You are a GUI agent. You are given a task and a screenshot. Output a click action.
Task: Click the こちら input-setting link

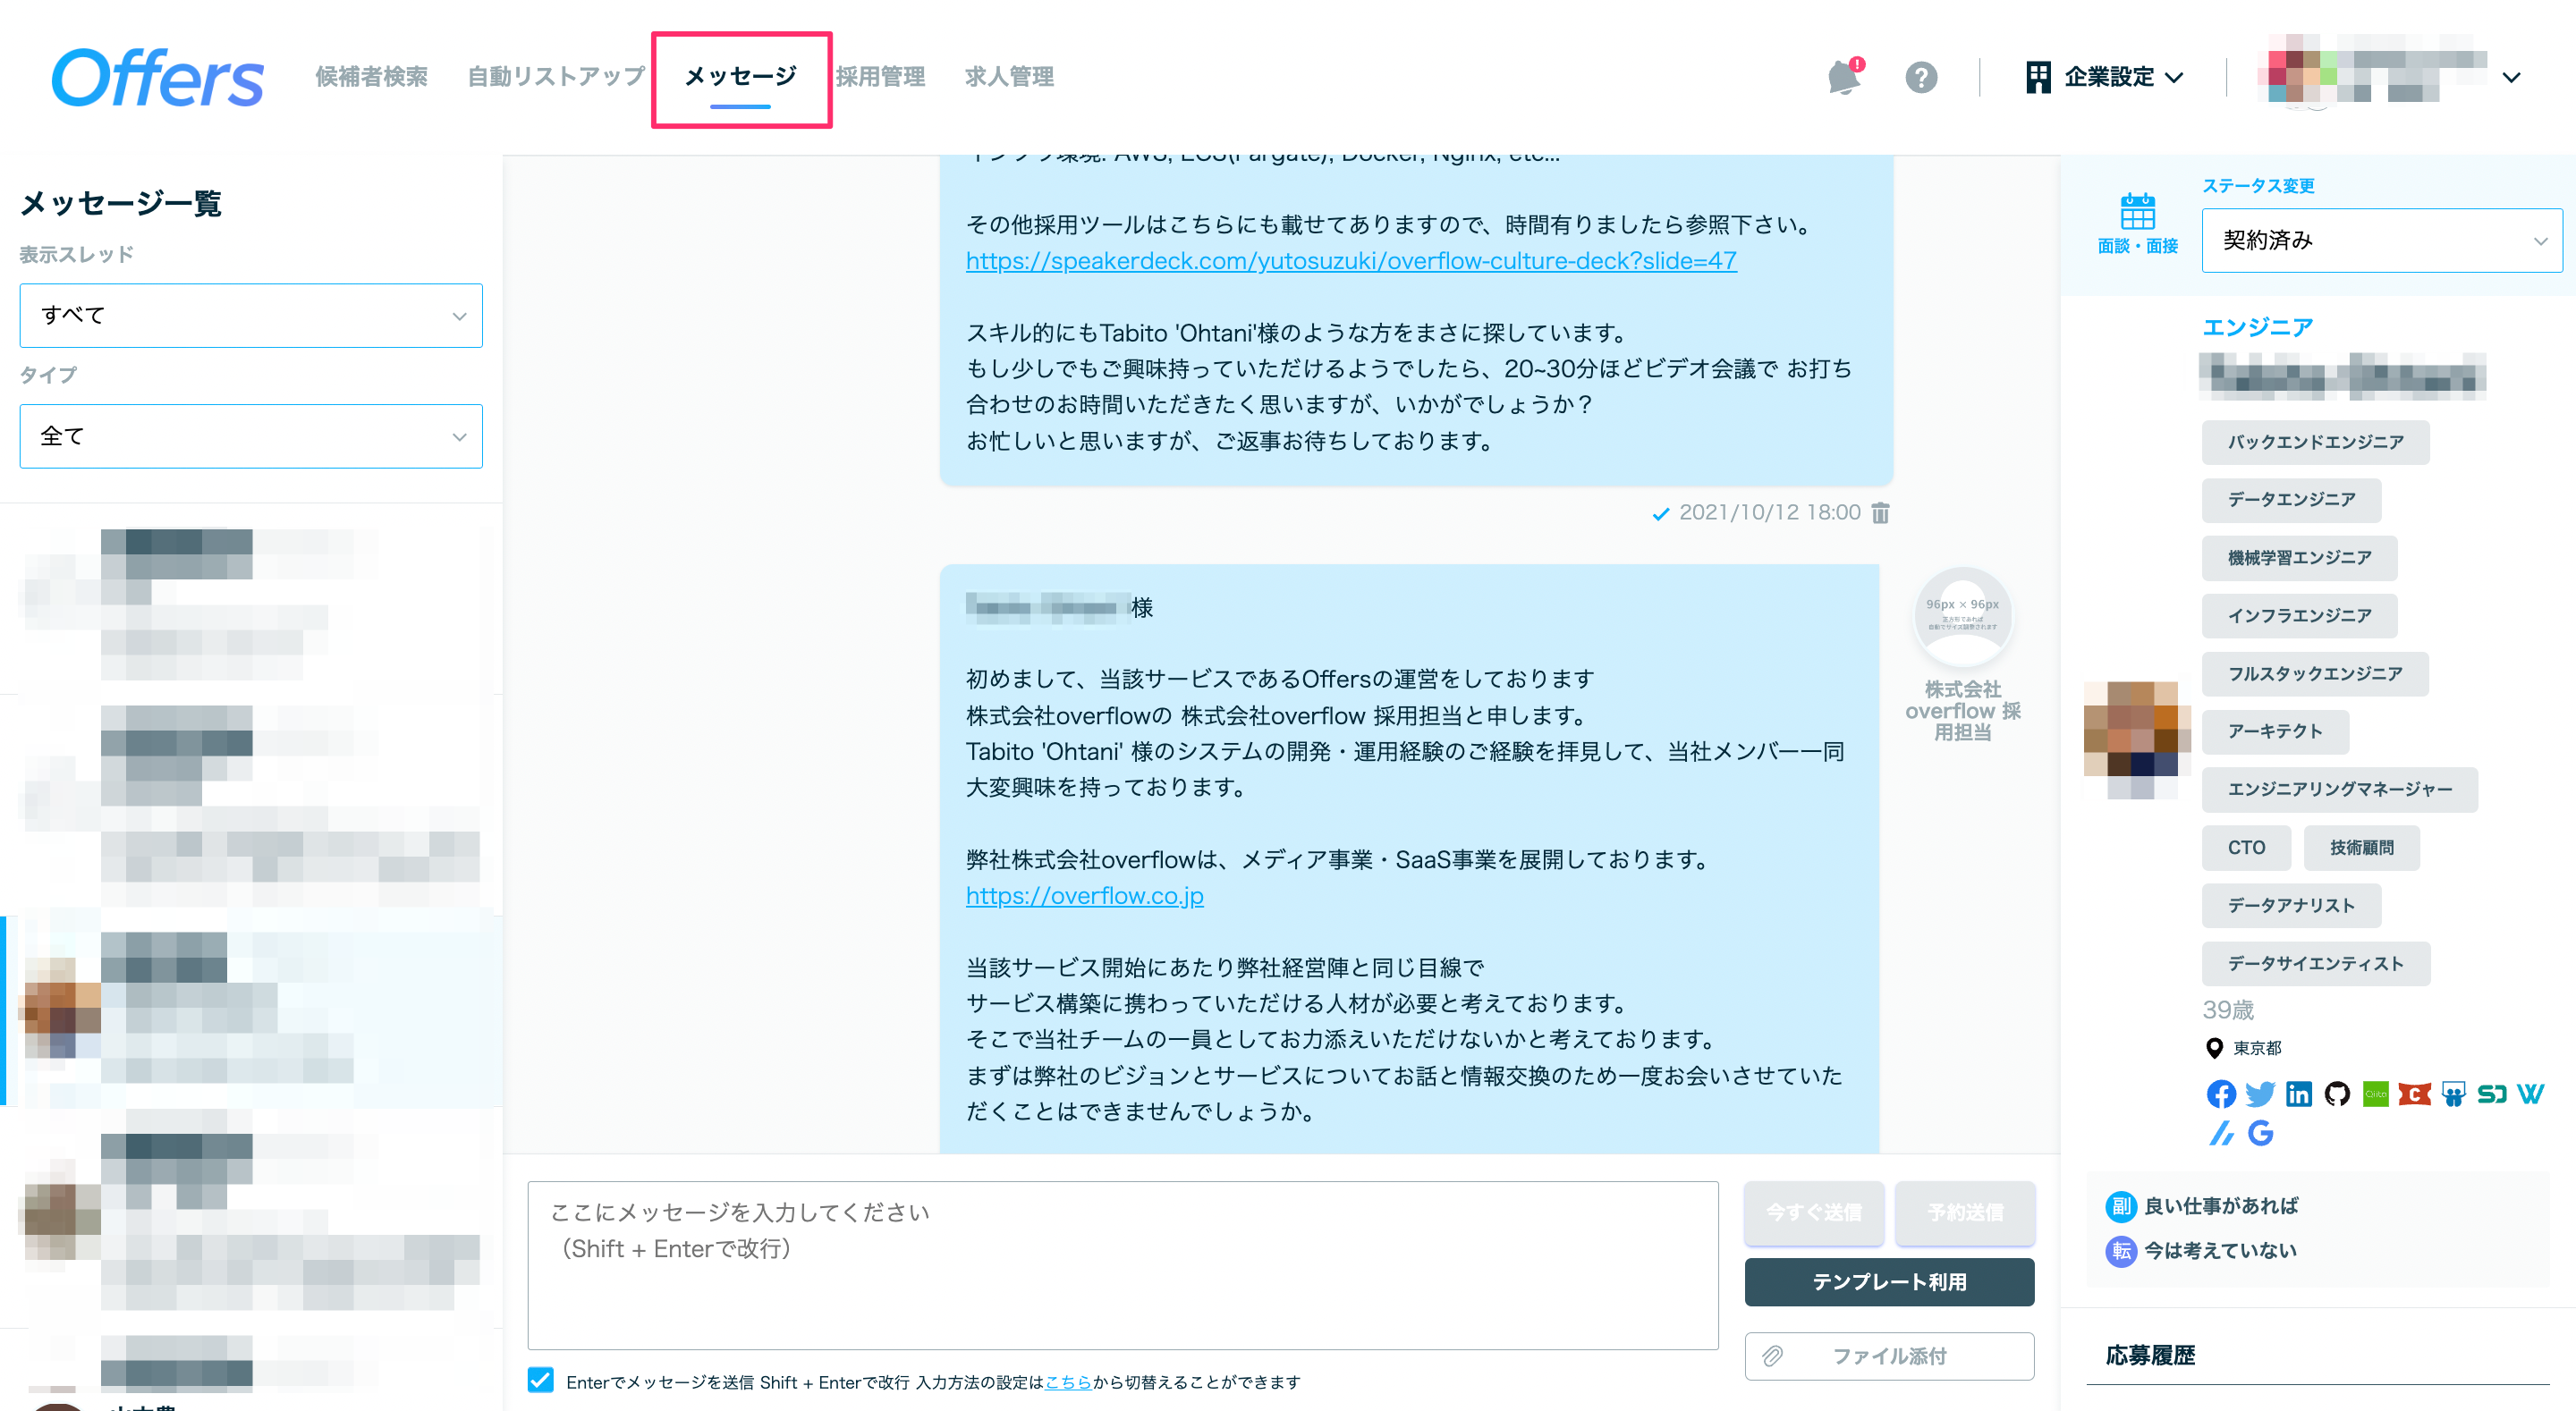(1068, 1382)
